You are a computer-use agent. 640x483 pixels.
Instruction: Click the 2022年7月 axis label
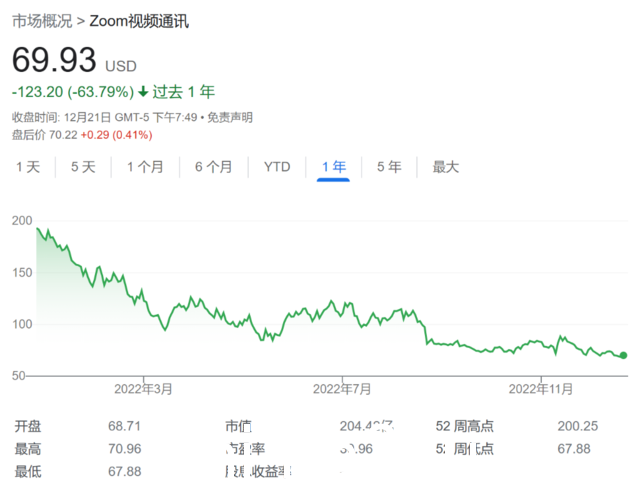342,389
